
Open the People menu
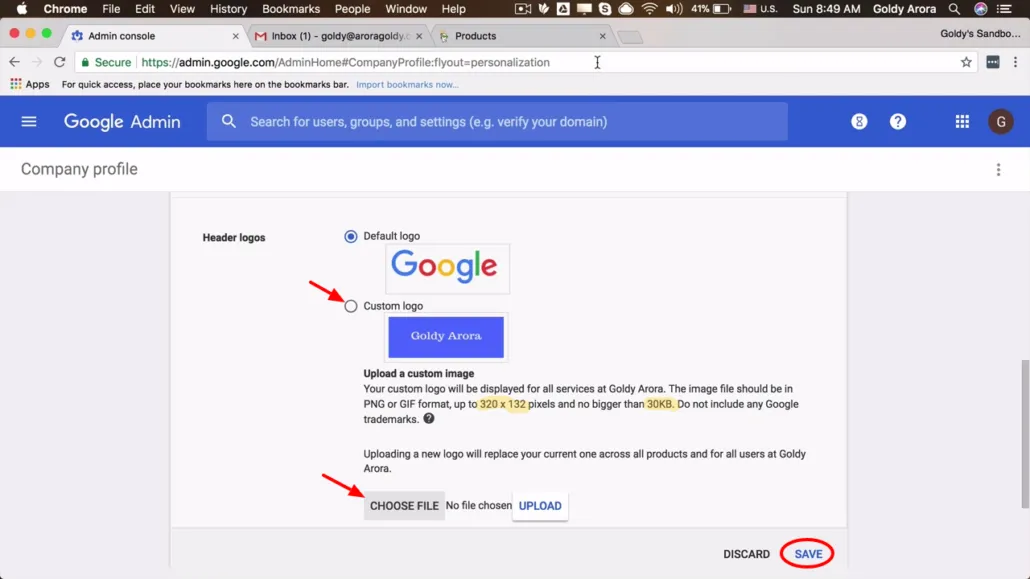click(352, 9)
